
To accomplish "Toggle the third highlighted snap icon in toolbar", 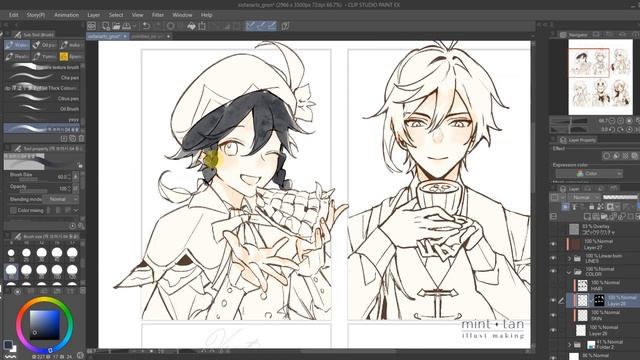I will (x=271, y=26).
